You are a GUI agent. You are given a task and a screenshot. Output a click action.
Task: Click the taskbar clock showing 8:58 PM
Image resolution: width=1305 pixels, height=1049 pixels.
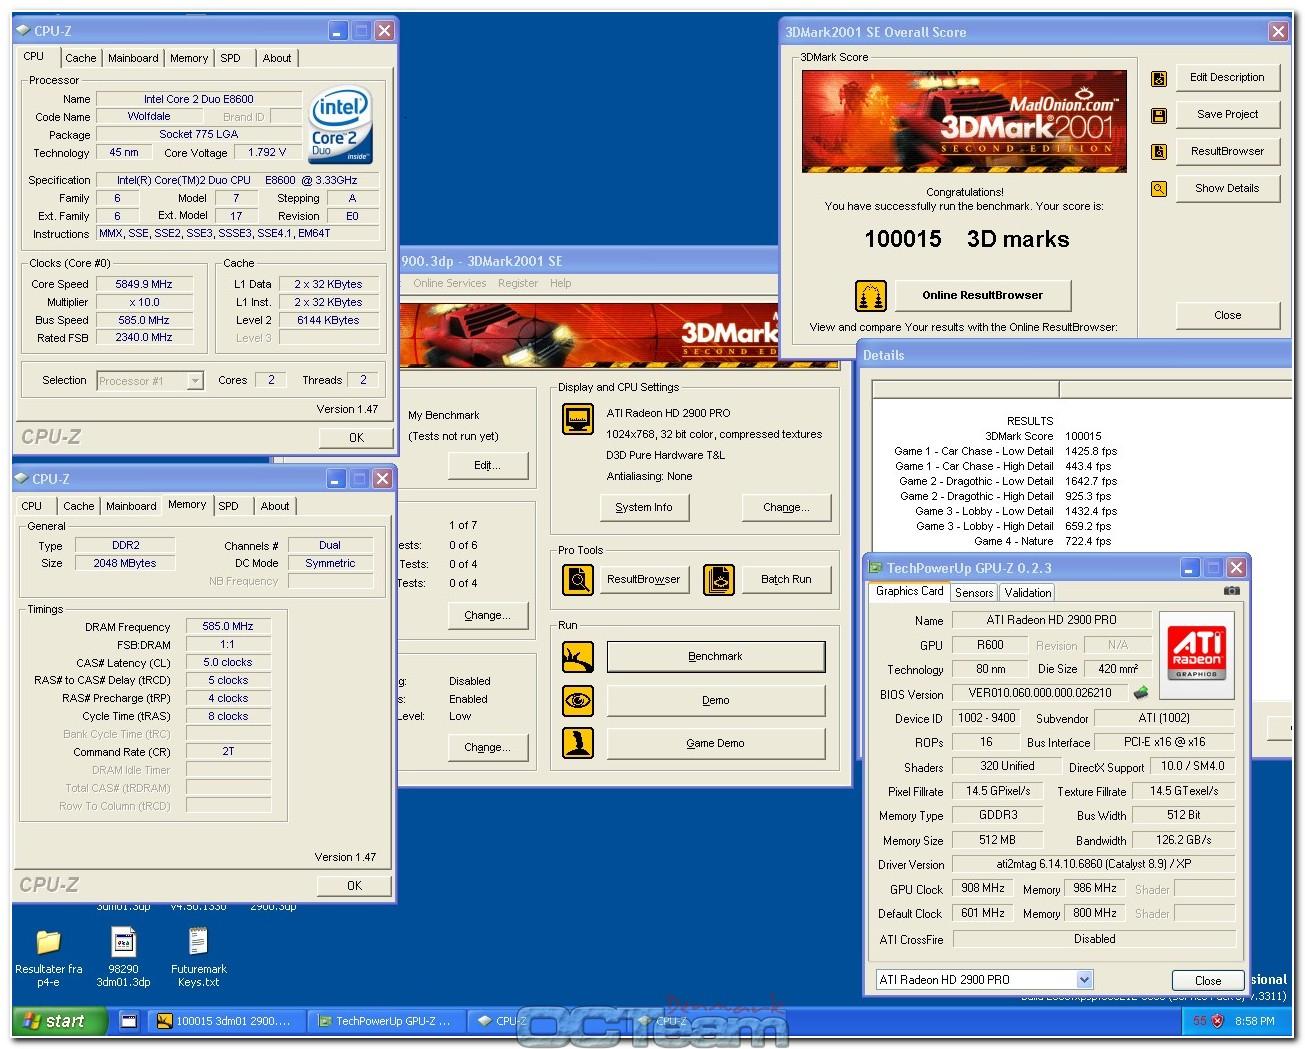point(1254,1021)
